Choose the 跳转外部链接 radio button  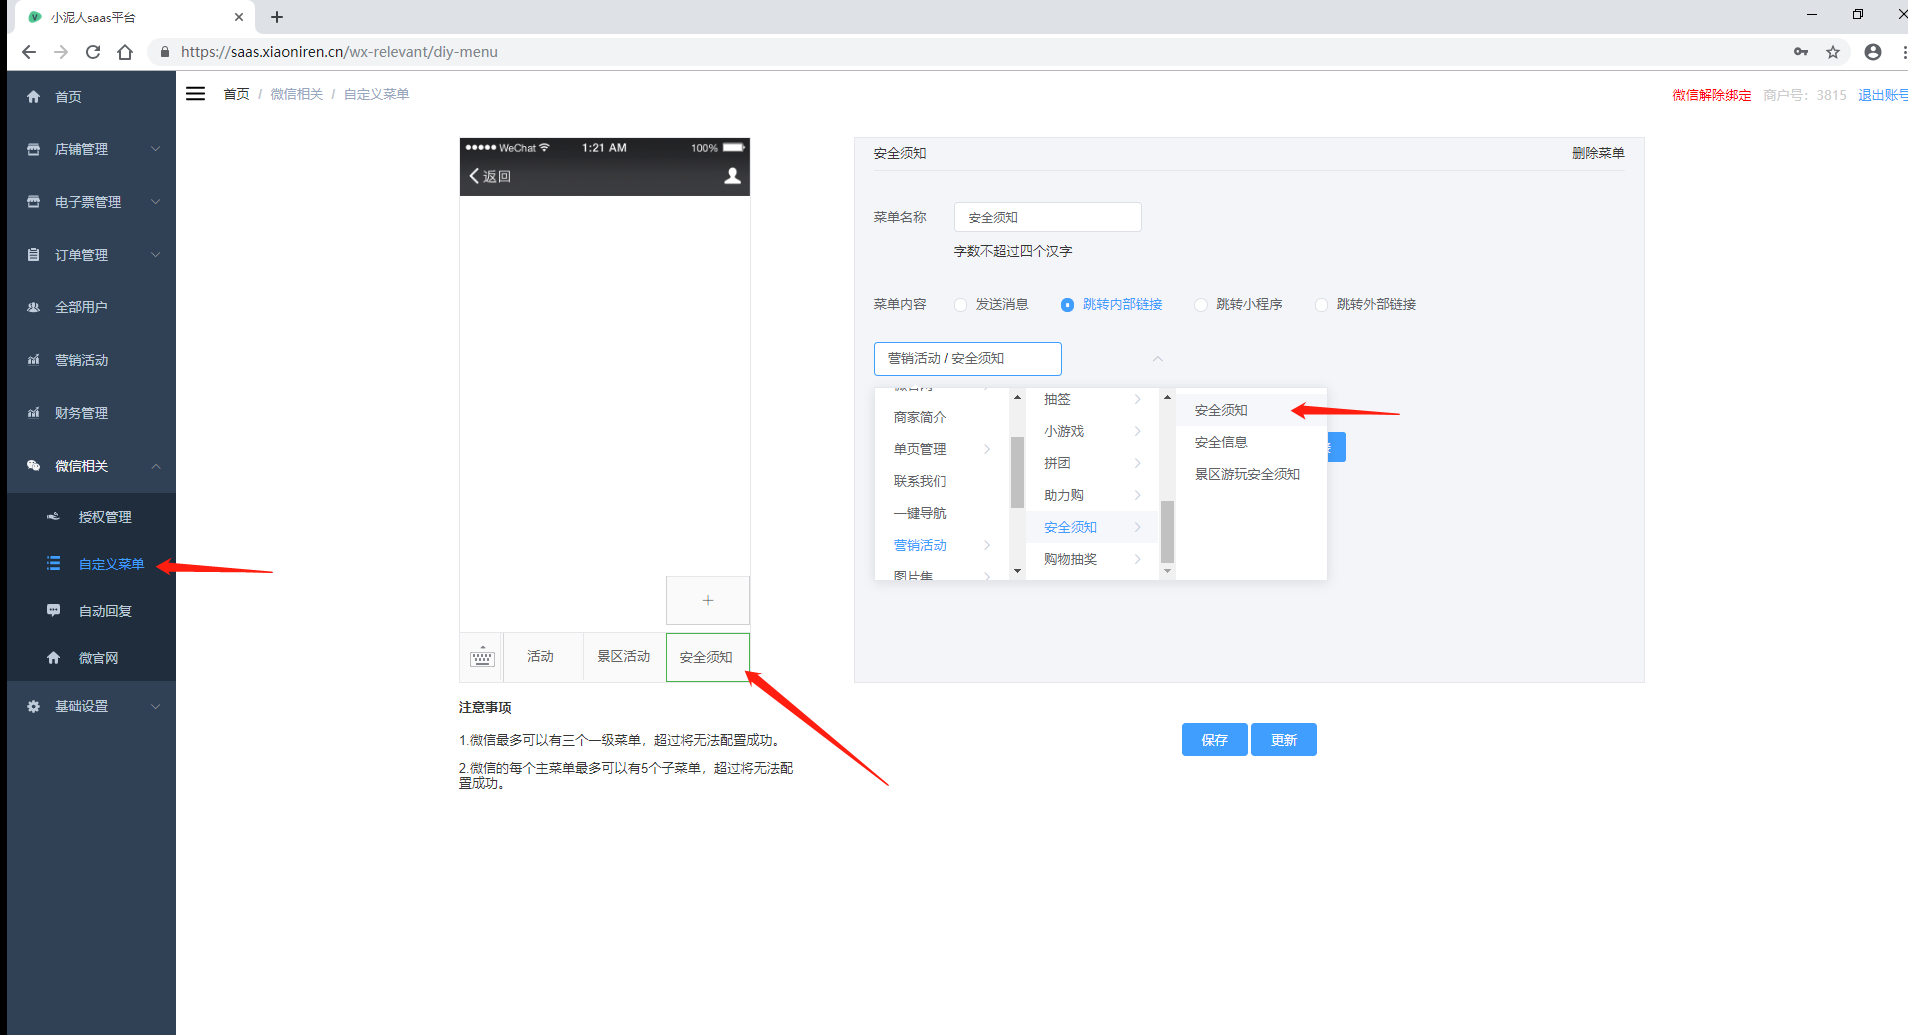click(1322, 305)
